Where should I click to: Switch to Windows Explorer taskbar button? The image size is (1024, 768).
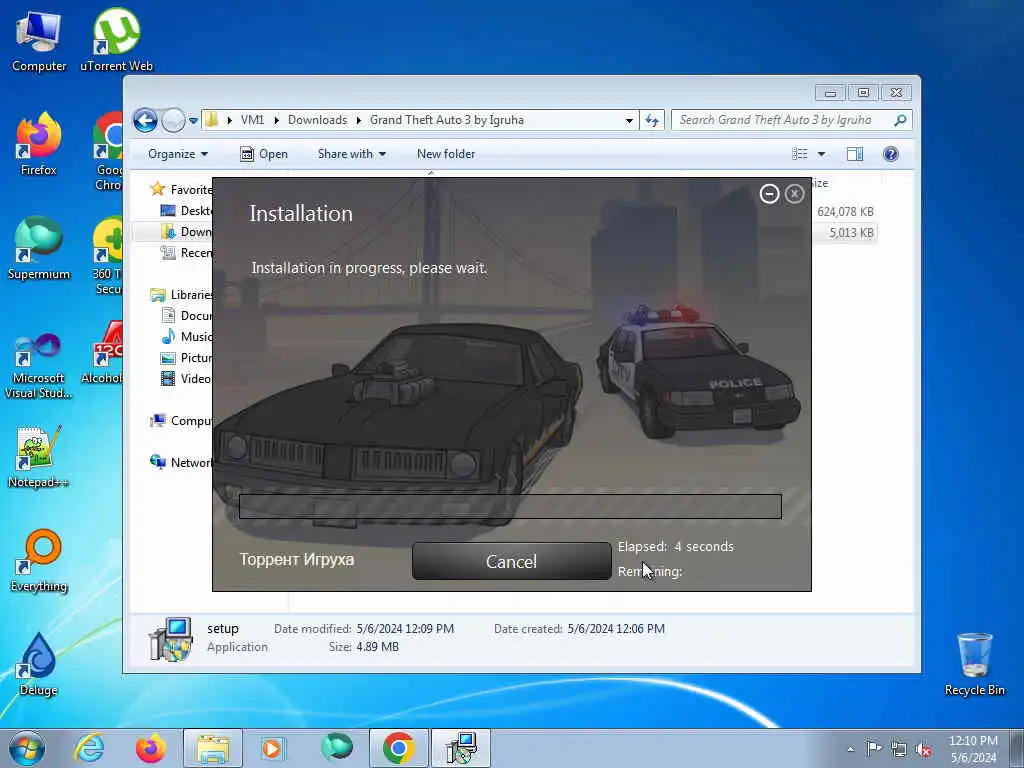(213, 748)
